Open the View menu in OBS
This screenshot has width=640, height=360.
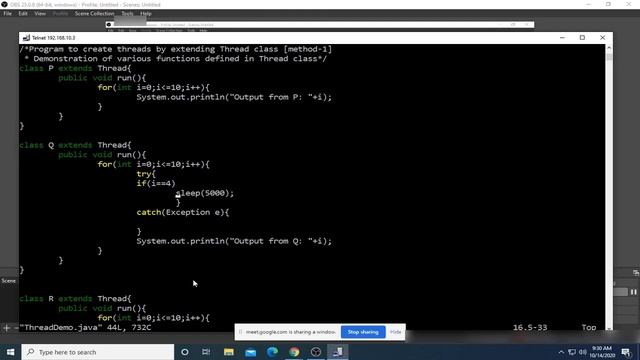[40, 13]
